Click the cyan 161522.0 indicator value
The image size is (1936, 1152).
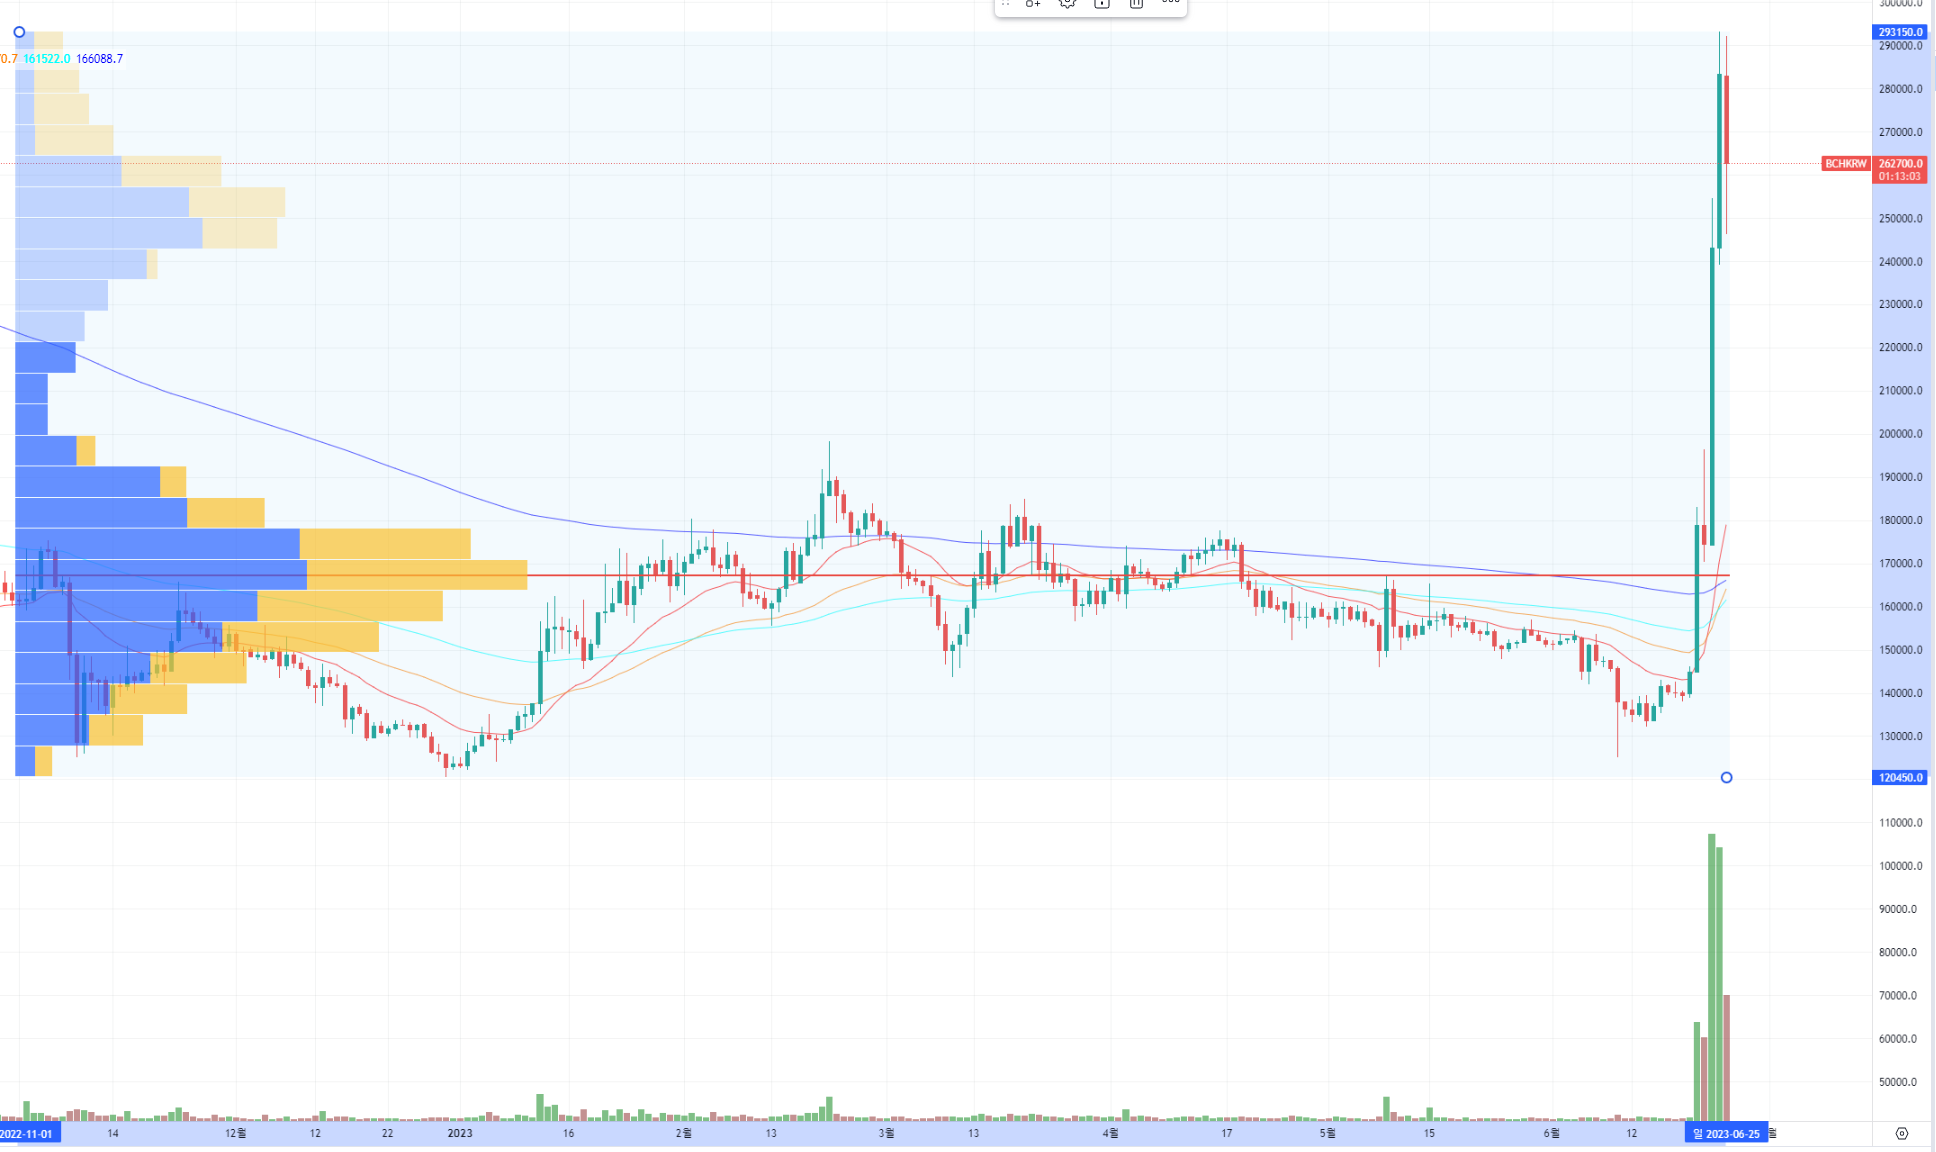click(47, 59)
